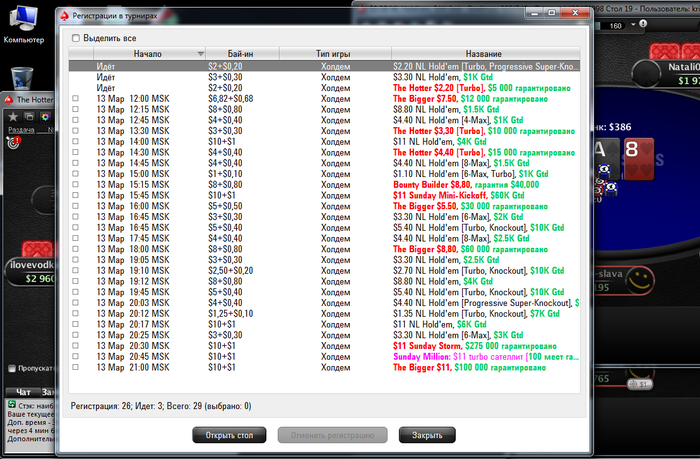This screenshot has width=700, height=459.
Task: Open the sort arrow on the Начало column
Action: [200, 54]
